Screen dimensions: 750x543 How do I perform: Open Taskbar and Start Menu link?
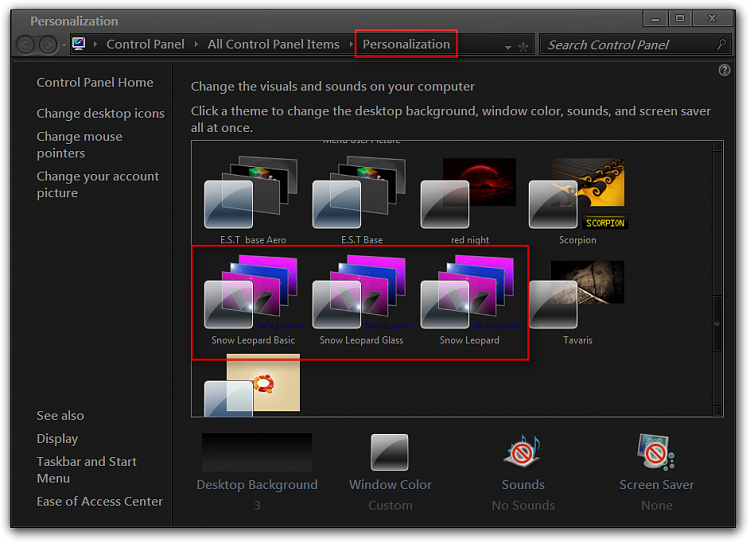tap(87, 470)
